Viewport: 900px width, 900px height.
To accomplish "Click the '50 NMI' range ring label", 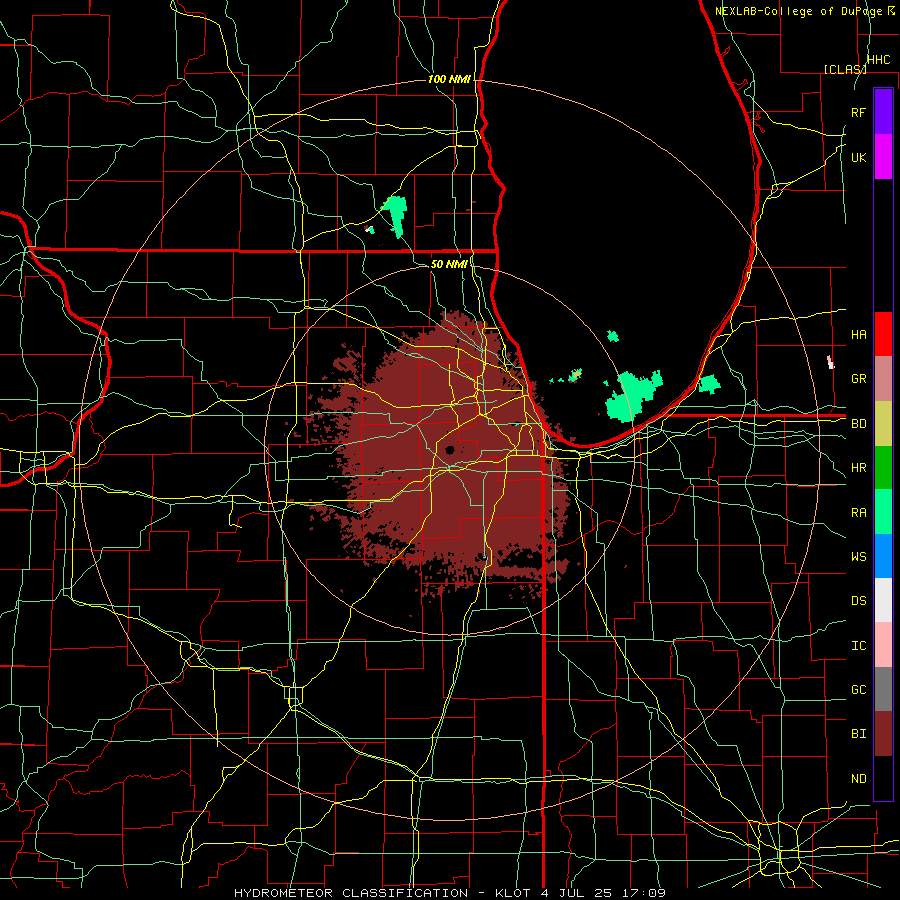I will click(x=449, y=264).
